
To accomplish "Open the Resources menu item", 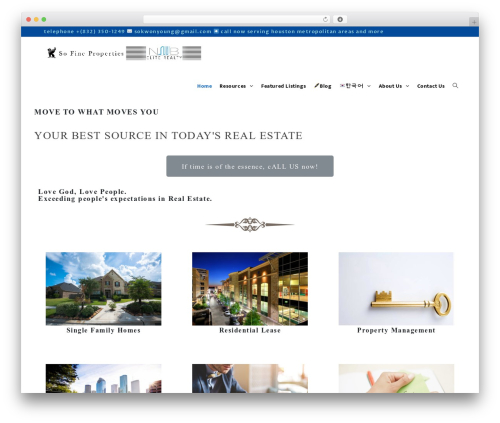I will [233, 86].
